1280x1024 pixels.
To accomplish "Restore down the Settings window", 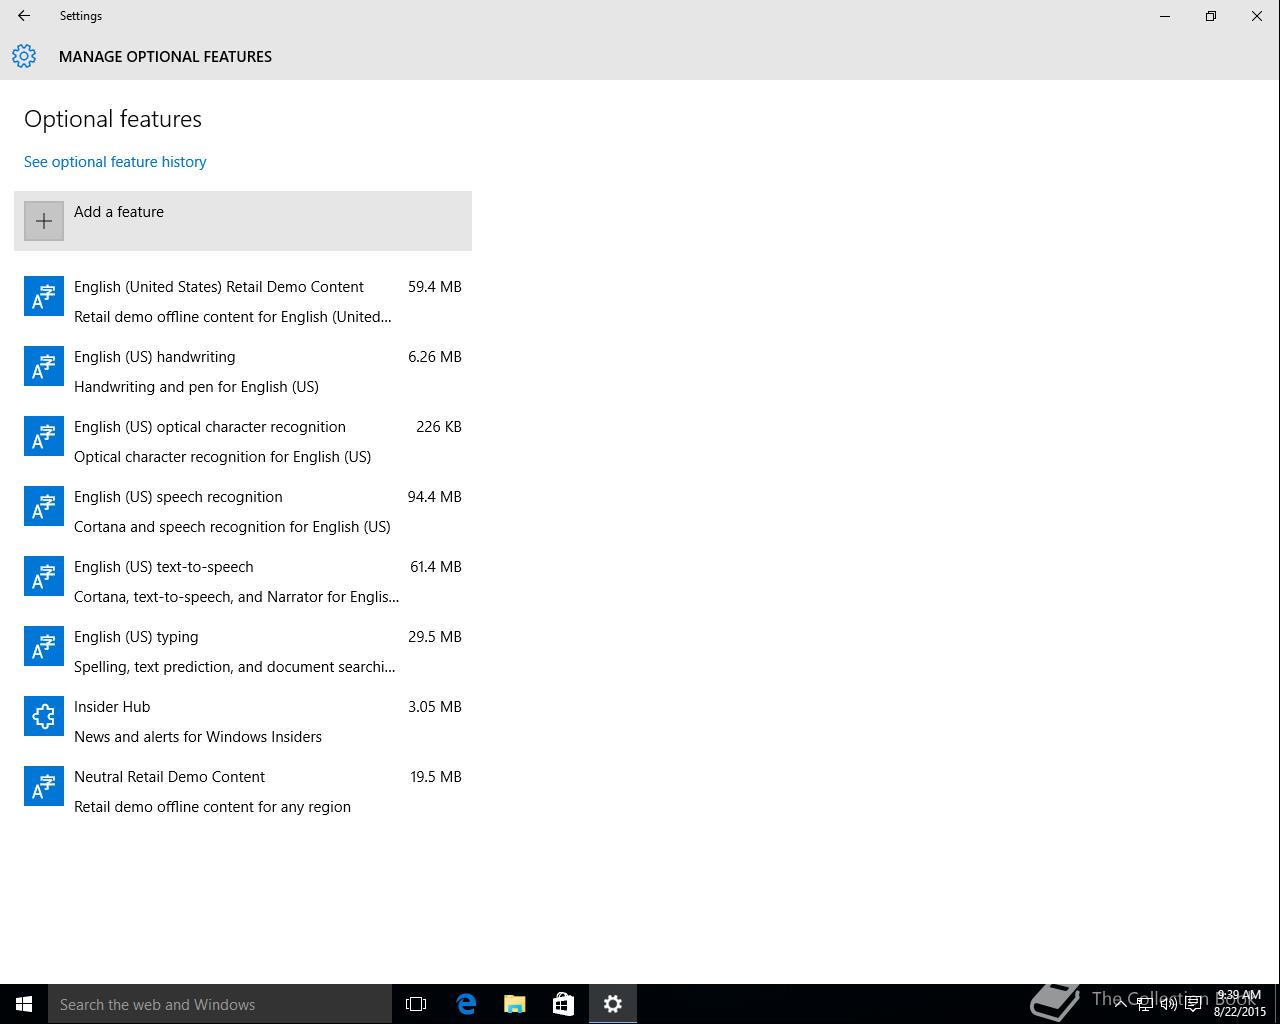I will [x=1211, y=16].
